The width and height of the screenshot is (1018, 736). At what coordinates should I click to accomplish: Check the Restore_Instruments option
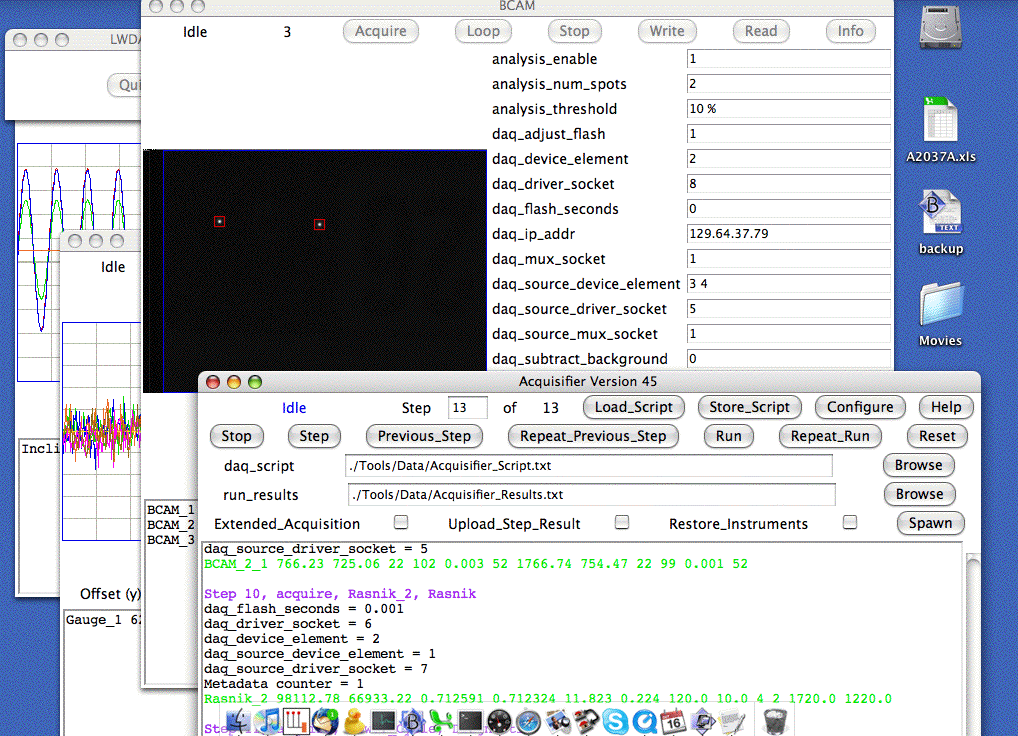(850, 522)
